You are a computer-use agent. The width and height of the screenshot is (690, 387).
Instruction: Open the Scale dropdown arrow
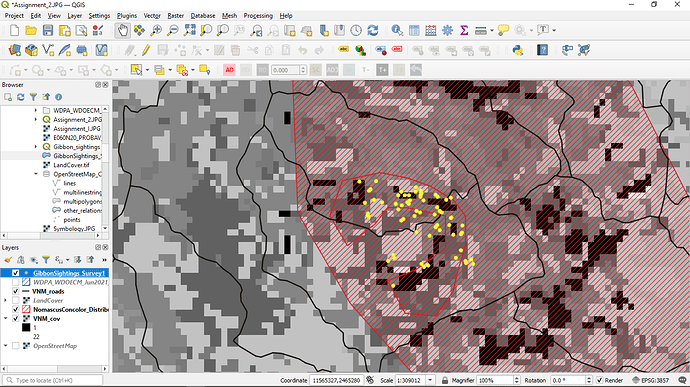click(x=430, y=380)
